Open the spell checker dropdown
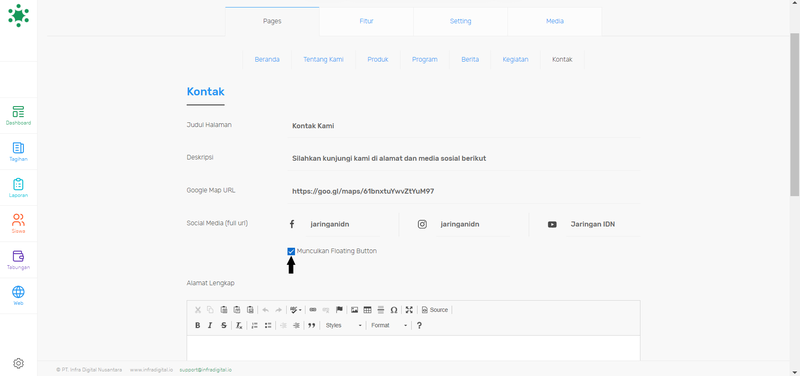Screen dimensions: 800x376 pyautogui.click(x=295, y=310)
